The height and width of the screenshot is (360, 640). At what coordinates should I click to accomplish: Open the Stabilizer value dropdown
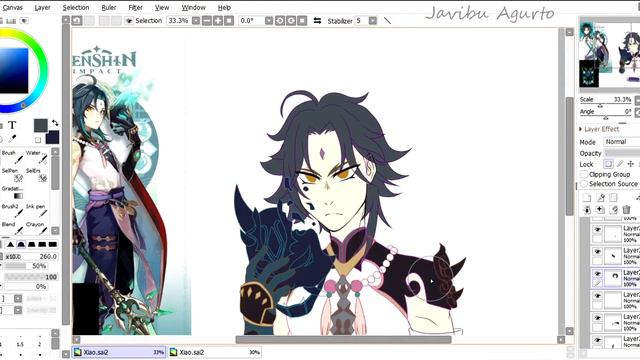point(373,20)
